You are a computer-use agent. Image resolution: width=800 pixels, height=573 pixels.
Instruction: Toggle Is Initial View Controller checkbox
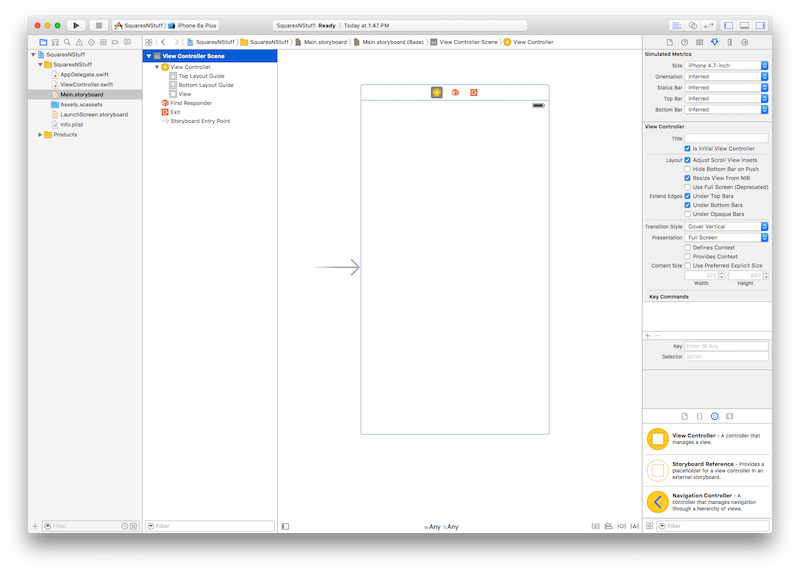tap(687, 148)
